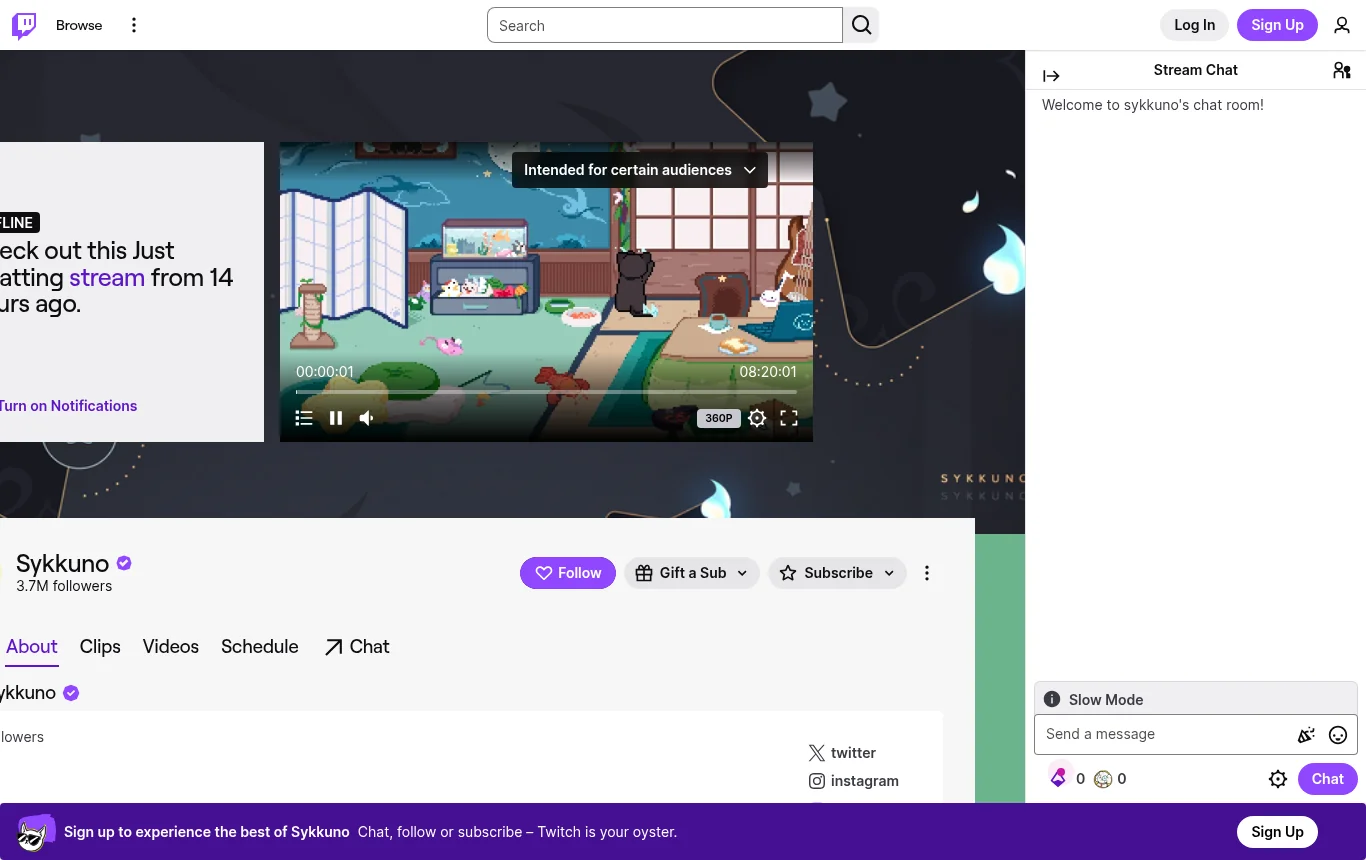Expand the Intended for certain audiences dropdown
The image size is (1366, 860).
[640, 170]
